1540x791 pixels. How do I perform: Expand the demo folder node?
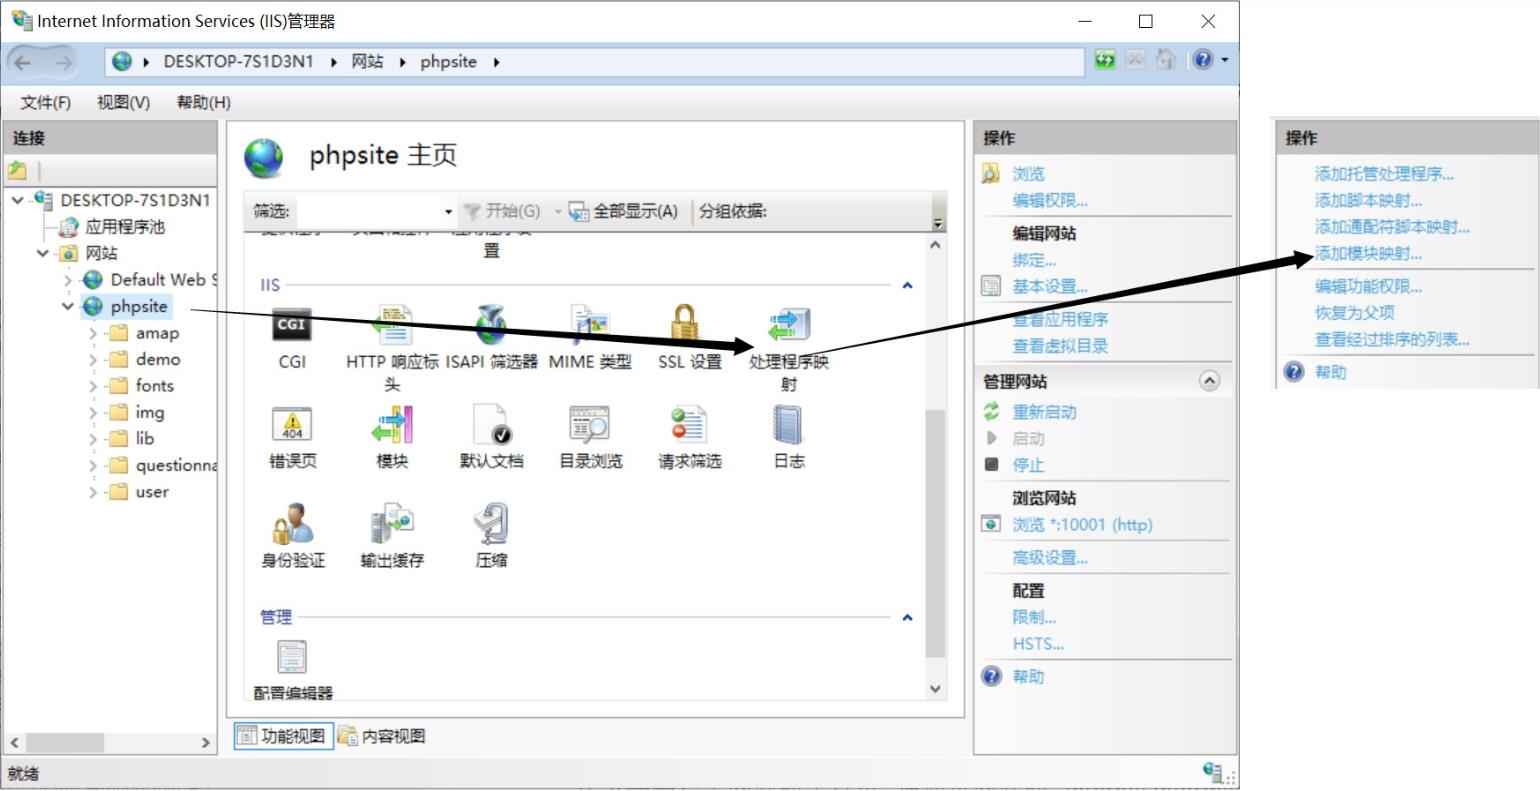click(x=93, y=360)
